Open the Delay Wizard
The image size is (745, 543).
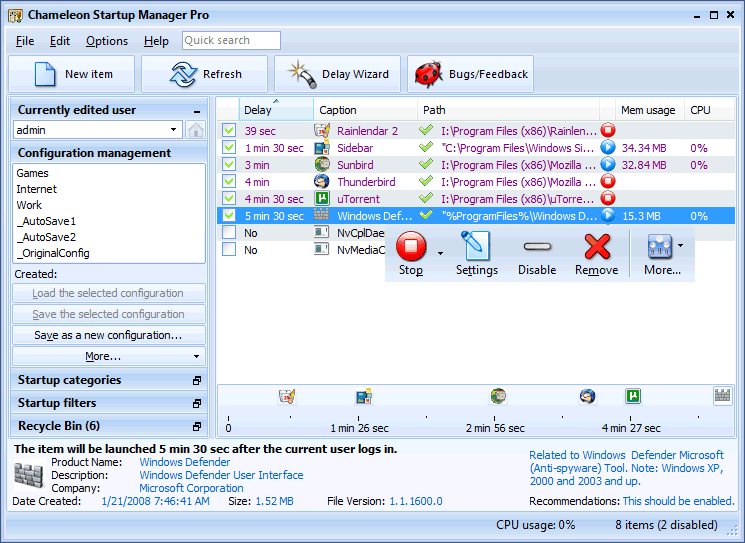(338, 74)
